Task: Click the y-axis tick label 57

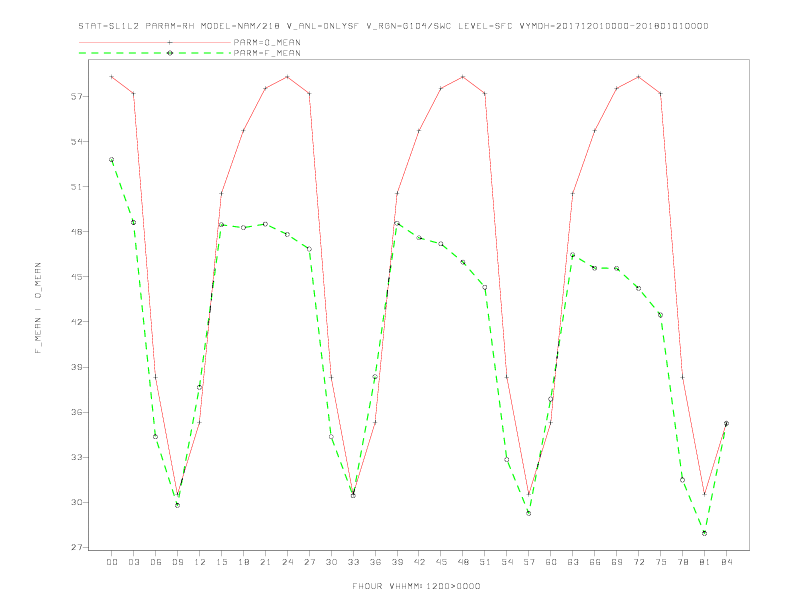Action: click(77, 96)
